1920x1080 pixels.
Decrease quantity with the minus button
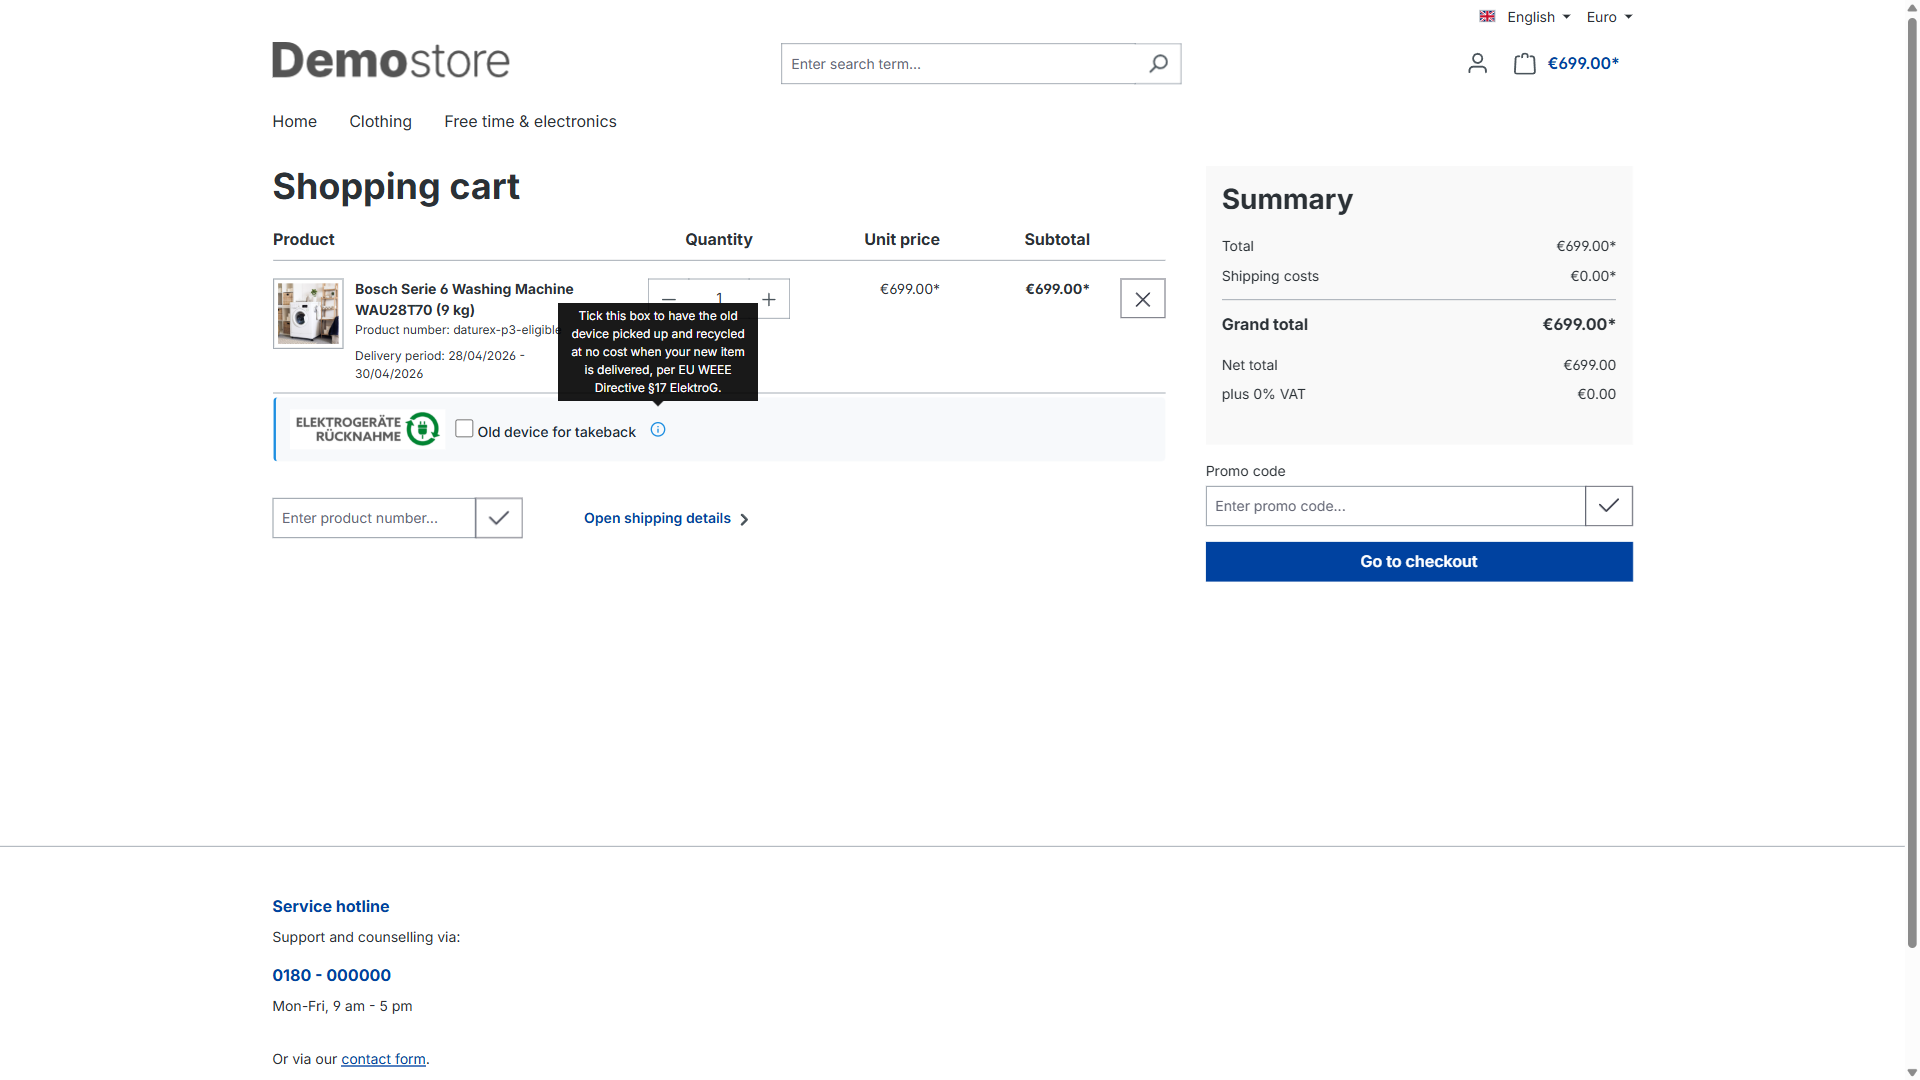[669, 299]
